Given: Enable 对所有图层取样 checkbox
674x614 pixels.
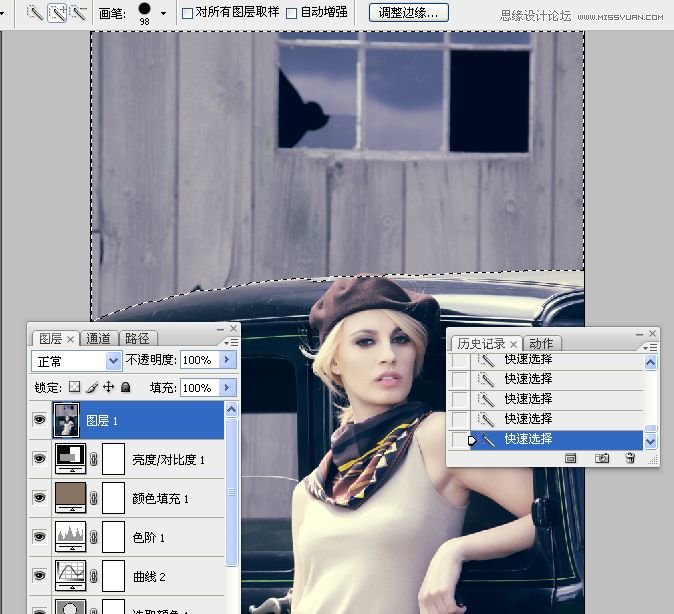Looking at the screenshot, I should pyautogui.click(x=187, y=13).
